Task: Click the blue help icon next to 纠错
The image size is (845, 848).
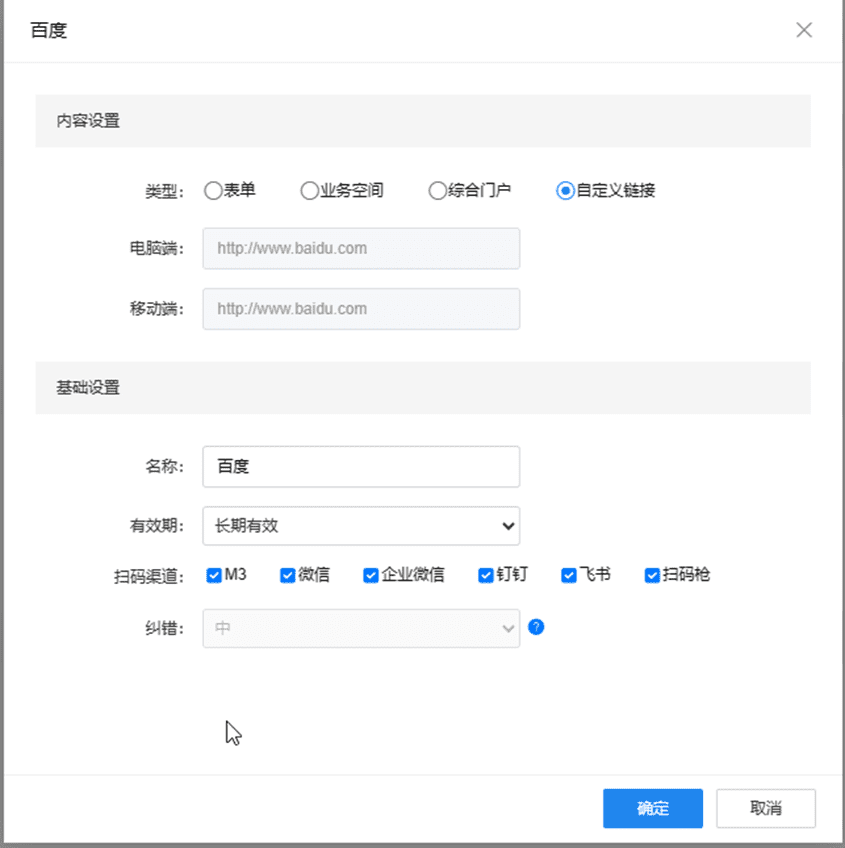Action: (536, 627)
